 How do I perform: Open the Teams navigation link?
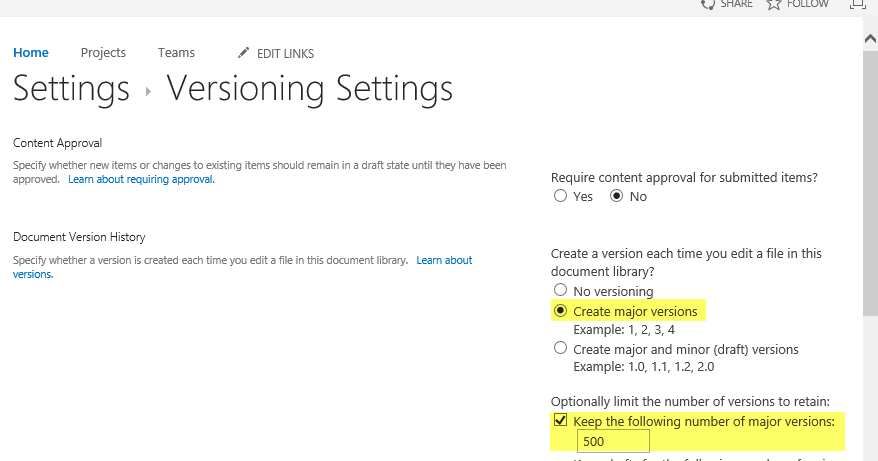coord(176,53)
